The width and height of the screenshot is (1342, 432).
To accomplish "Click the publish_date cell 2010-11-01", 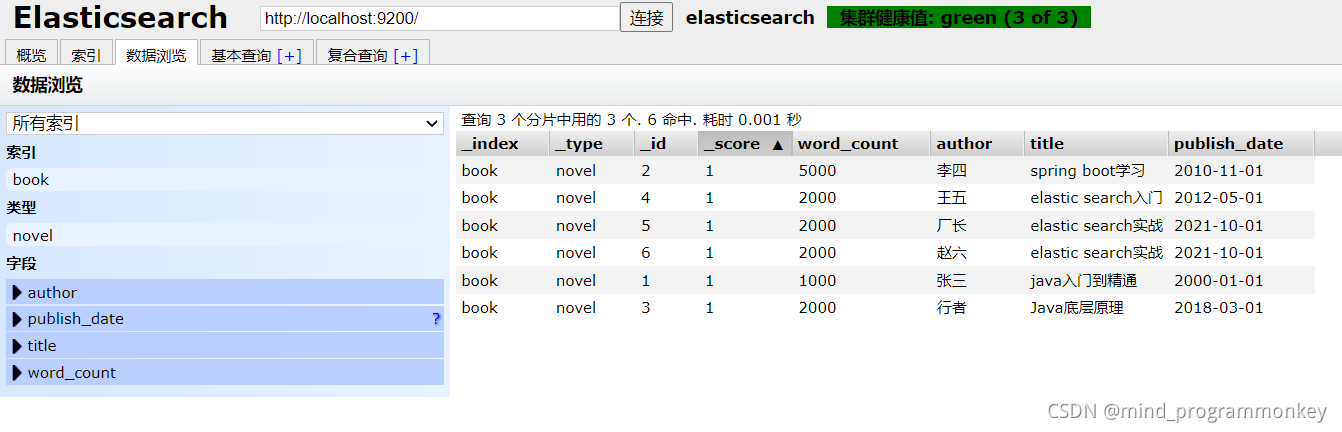I will point(1219,171).
